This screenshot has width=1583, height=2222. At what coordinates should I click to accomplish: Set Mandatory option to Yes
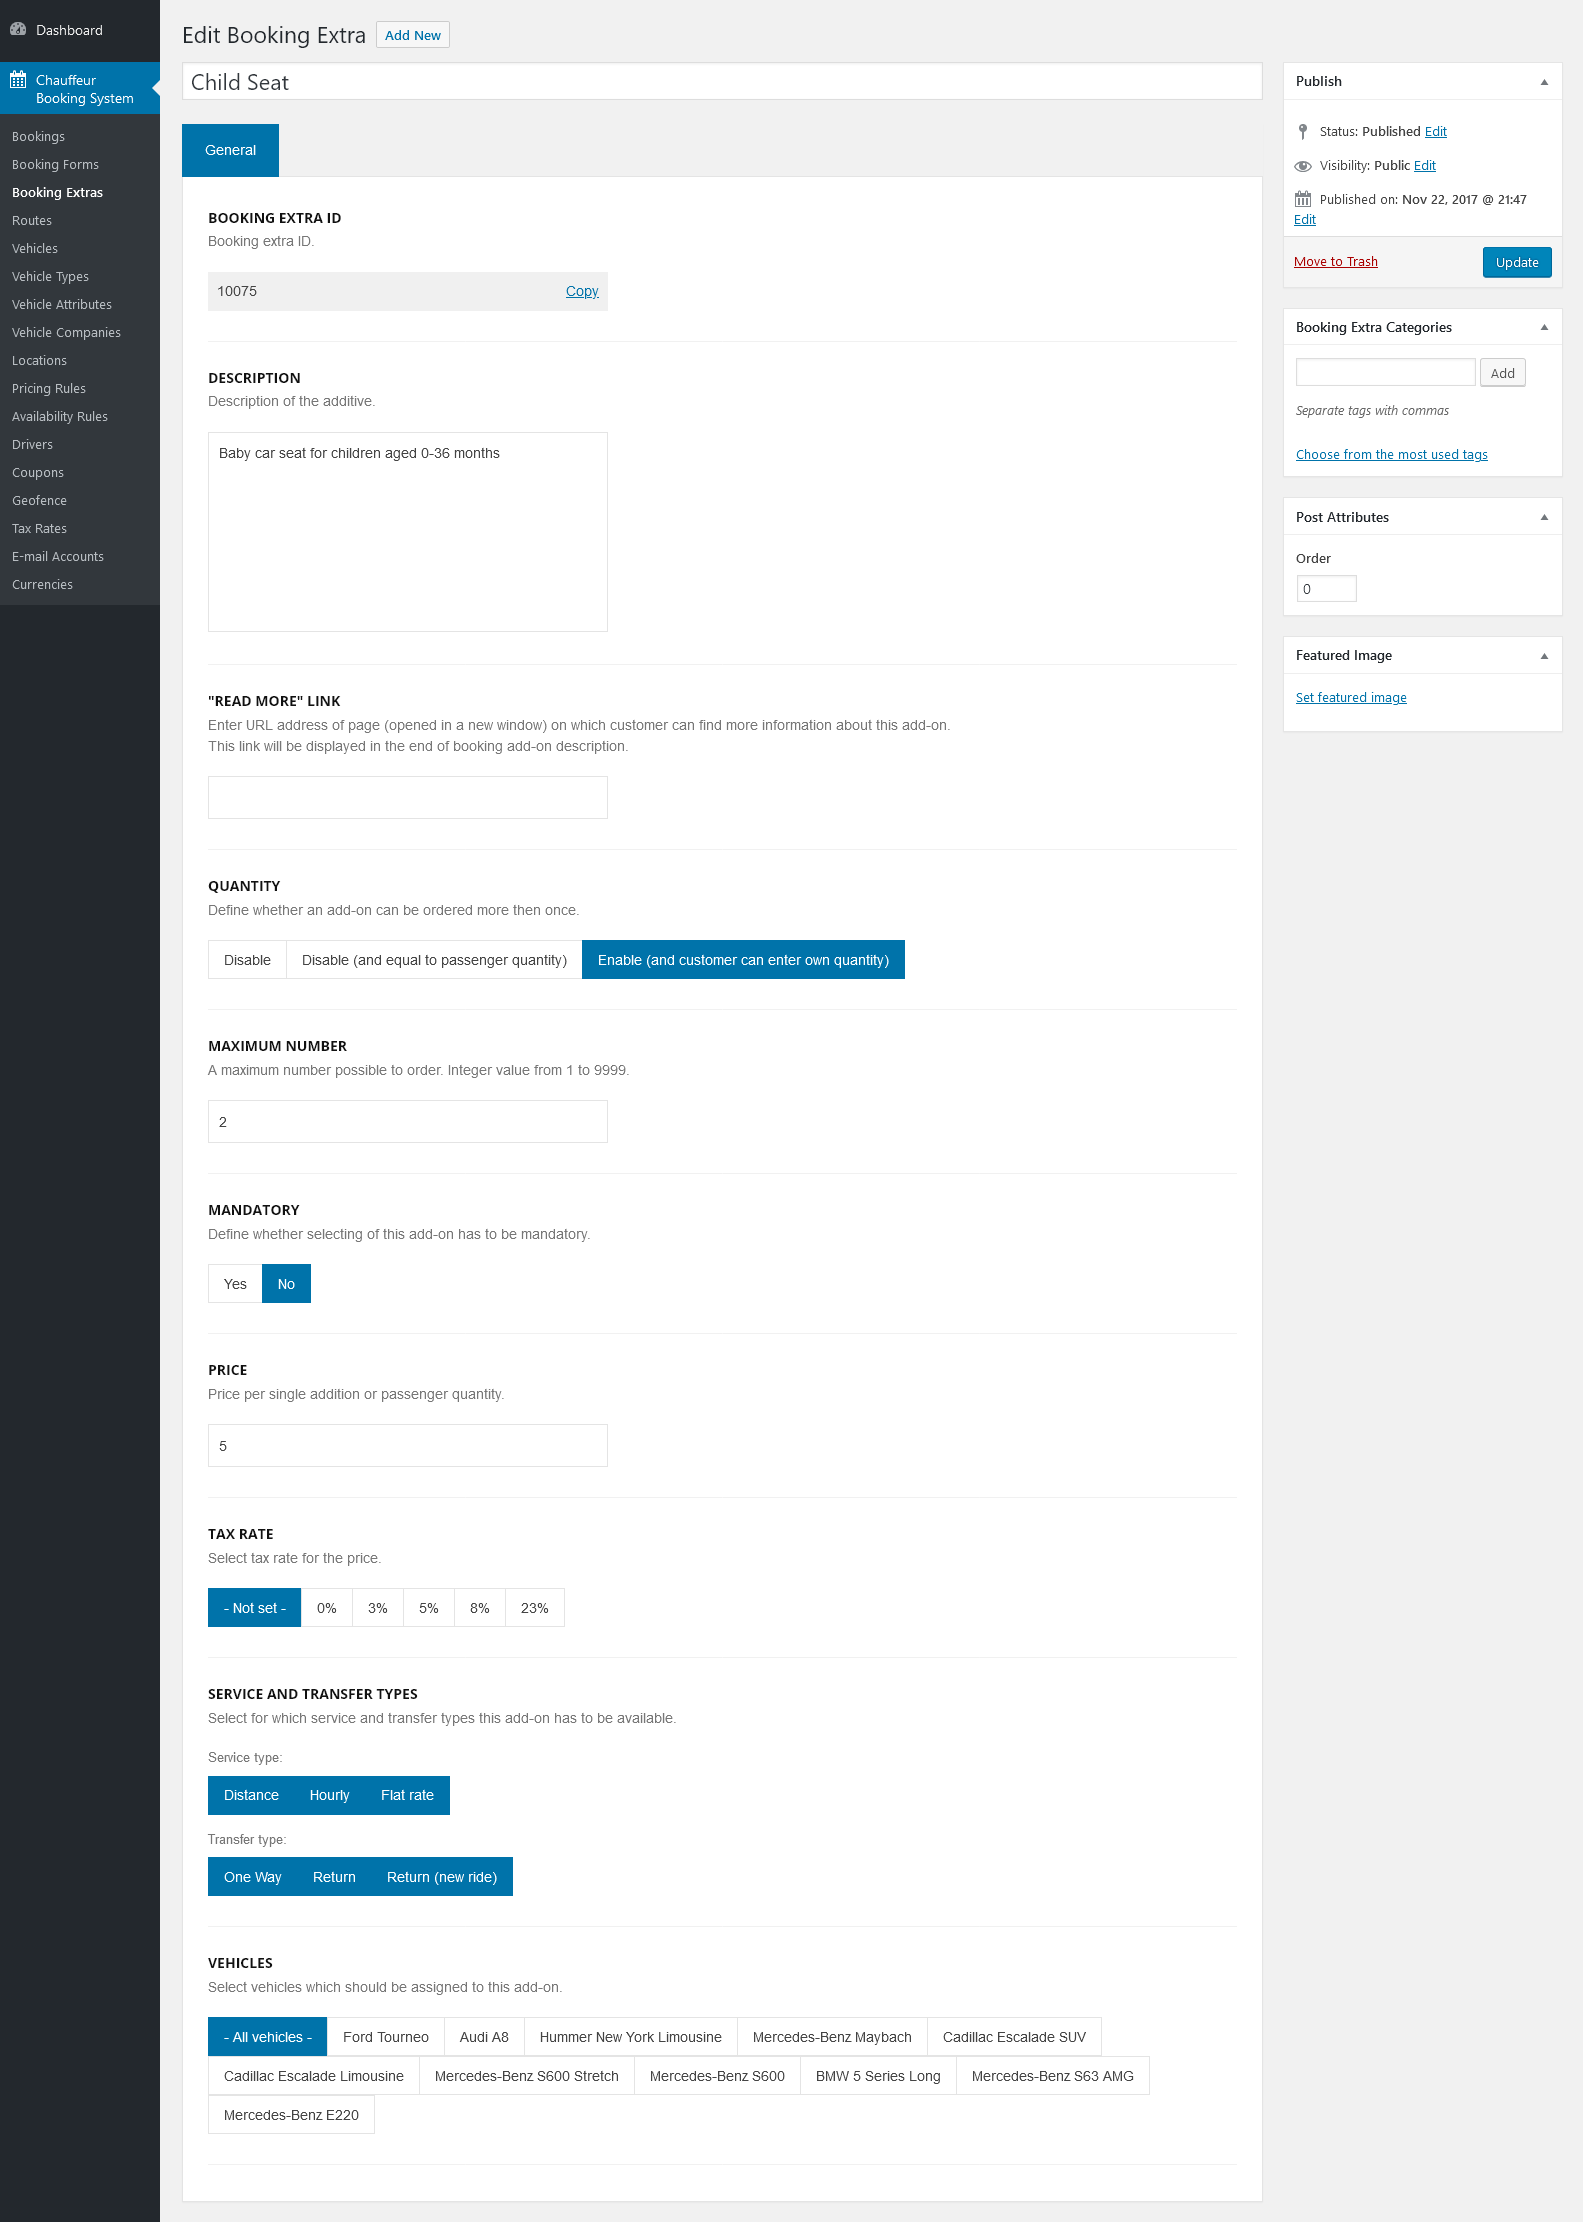click(x=235, y=1284)
